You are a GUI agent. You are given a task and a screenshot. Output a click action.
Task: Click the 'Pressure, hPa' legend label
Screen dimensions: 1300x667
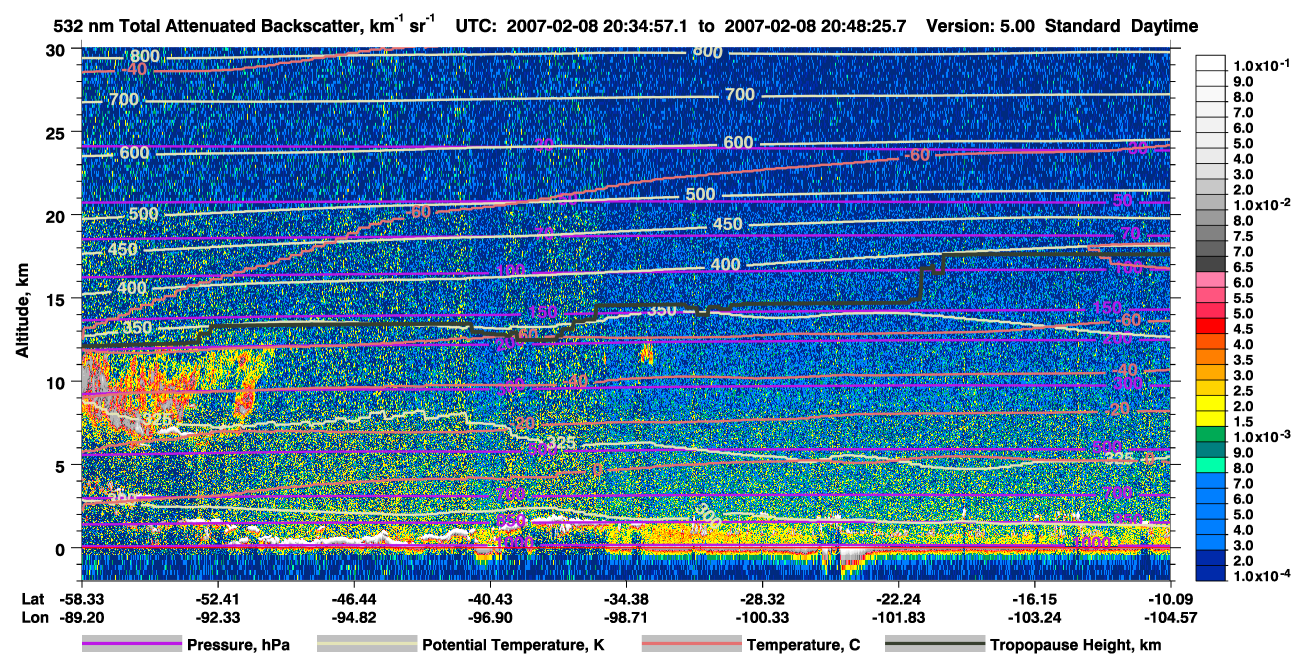(238, 645)
